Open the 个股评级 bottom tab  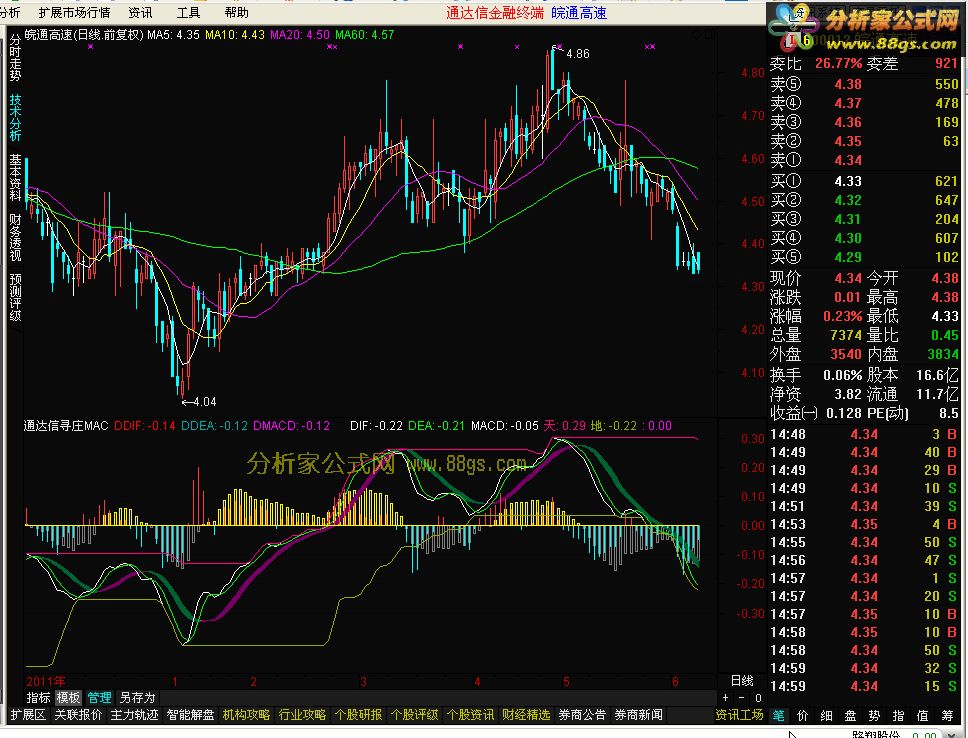(x=414, y=715)
